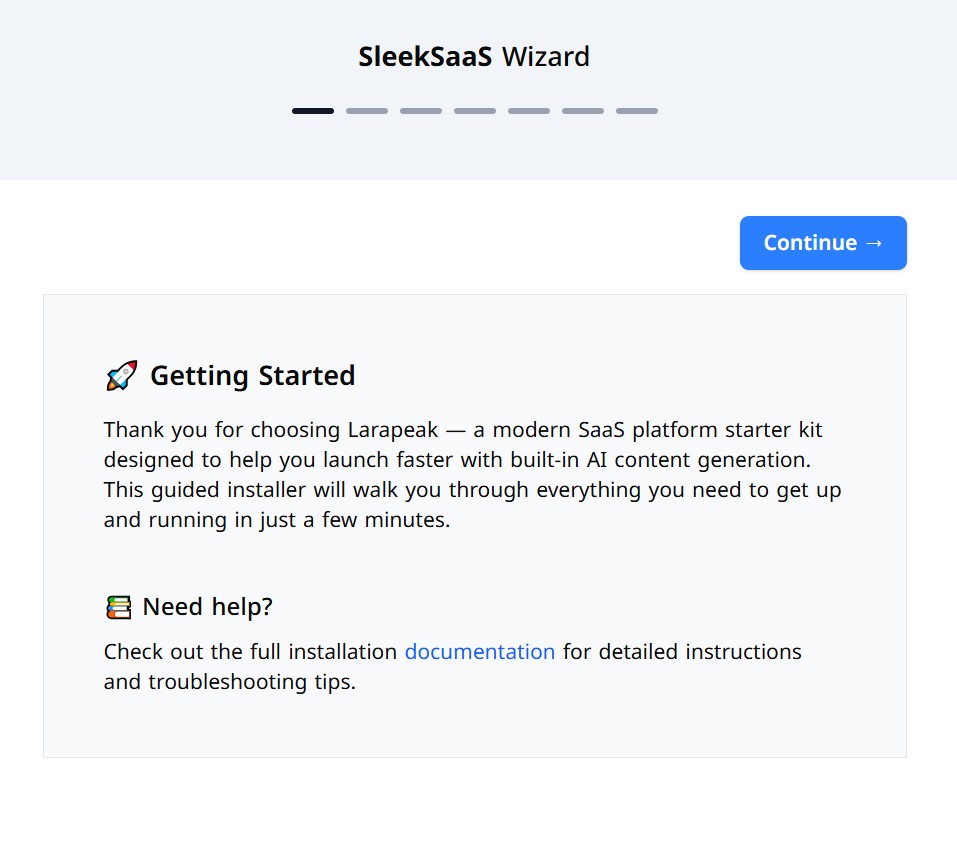Click the Getting Started heading text
The image size is (957, 852).
[252, 376]
